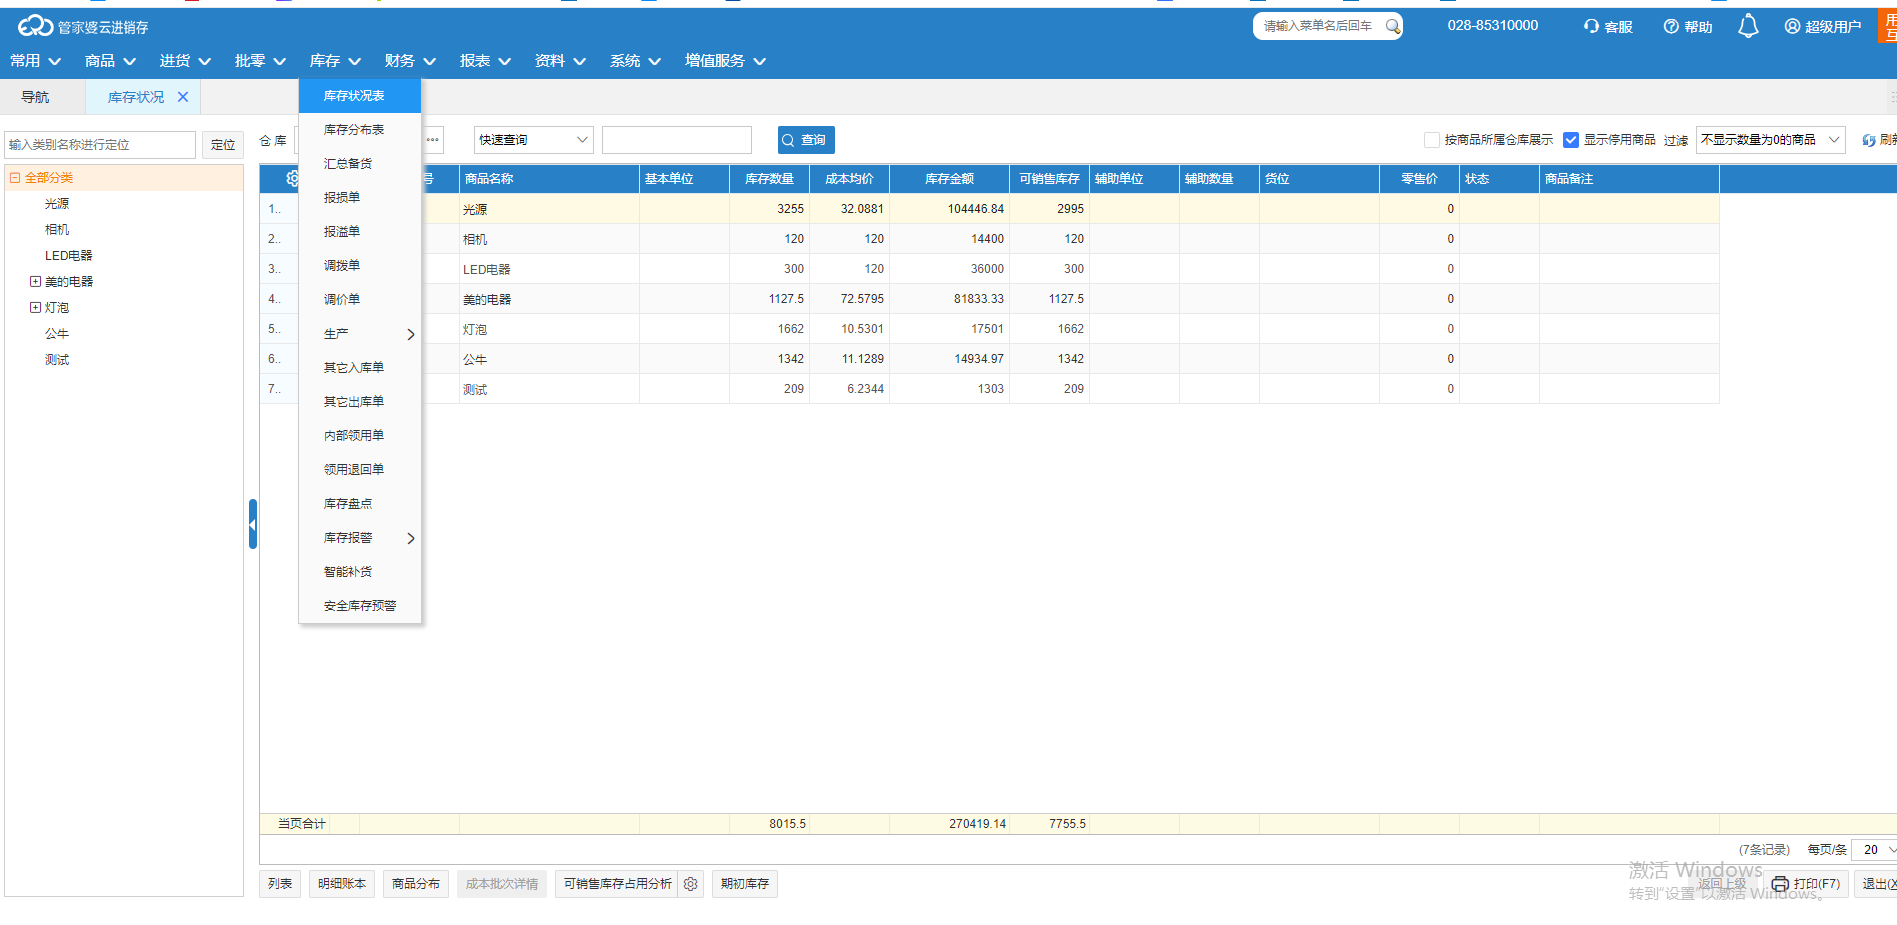The height and width of the screenshot is (925, 1897).
Task: Sort by 成本均价 column header
Action: [x=849, y=179]
